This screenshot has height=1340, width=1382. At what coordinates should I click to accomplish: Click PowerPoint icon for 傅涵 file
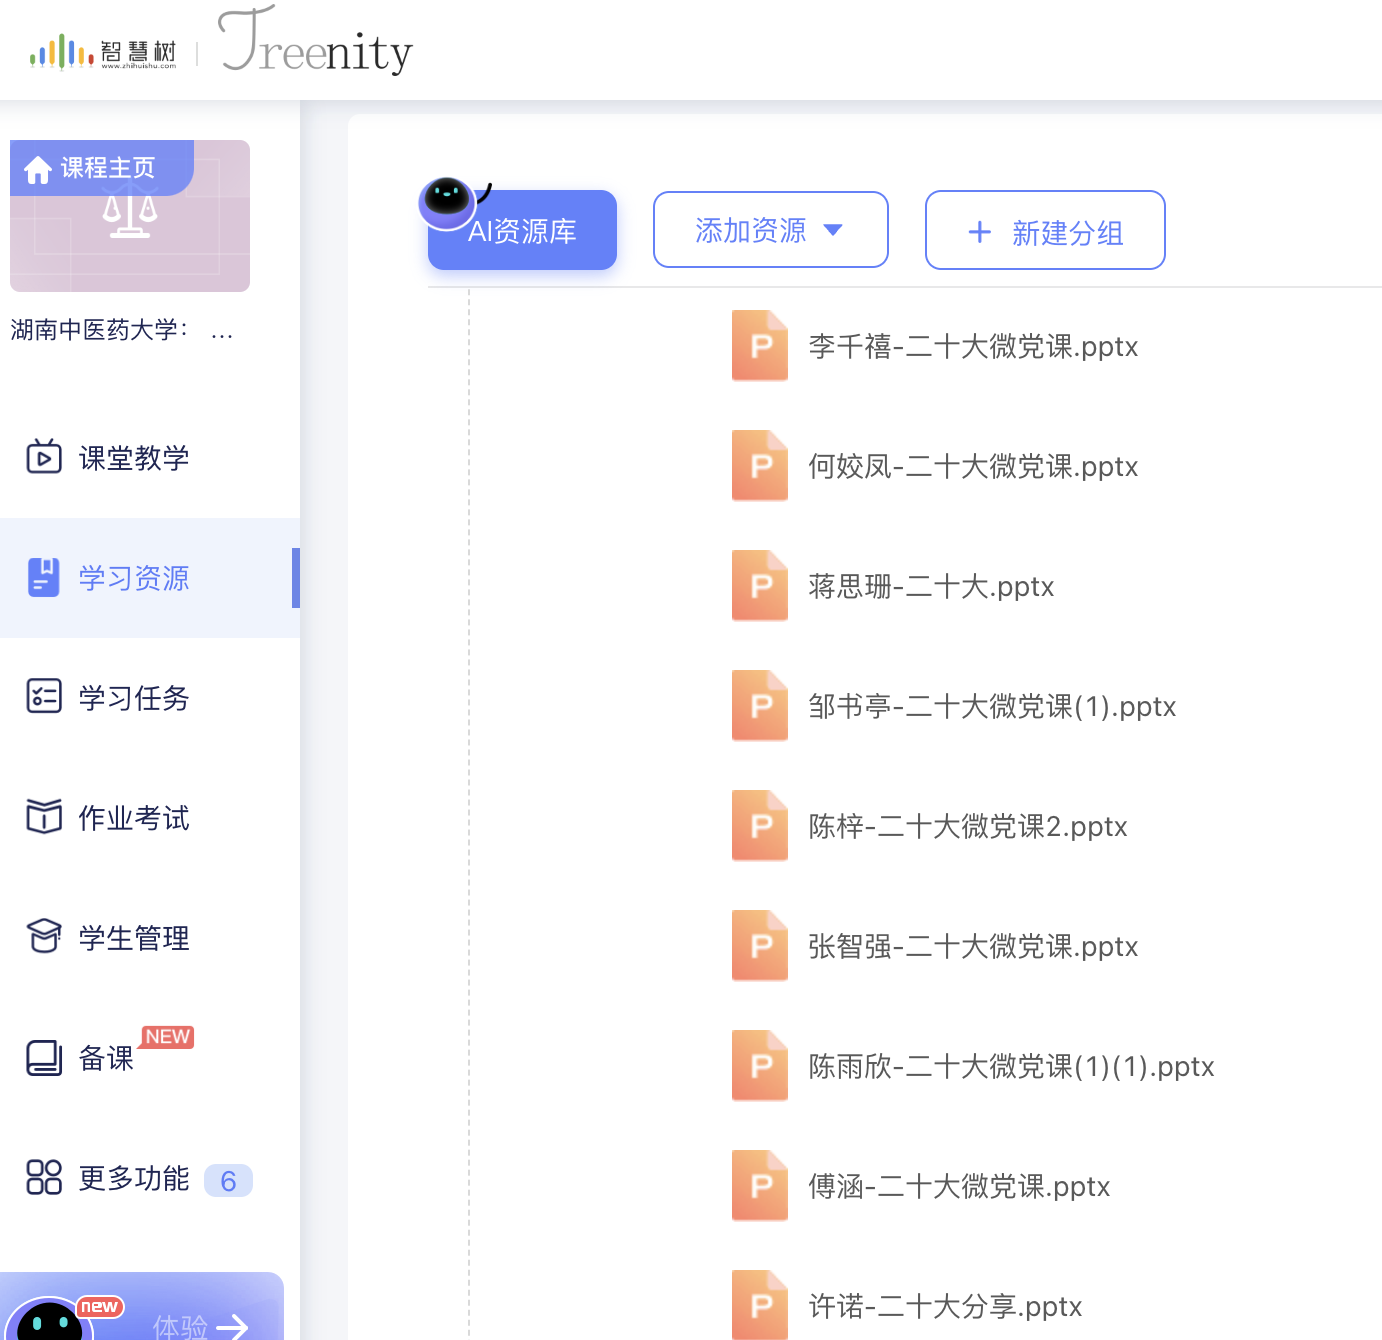coord(760,1186)
